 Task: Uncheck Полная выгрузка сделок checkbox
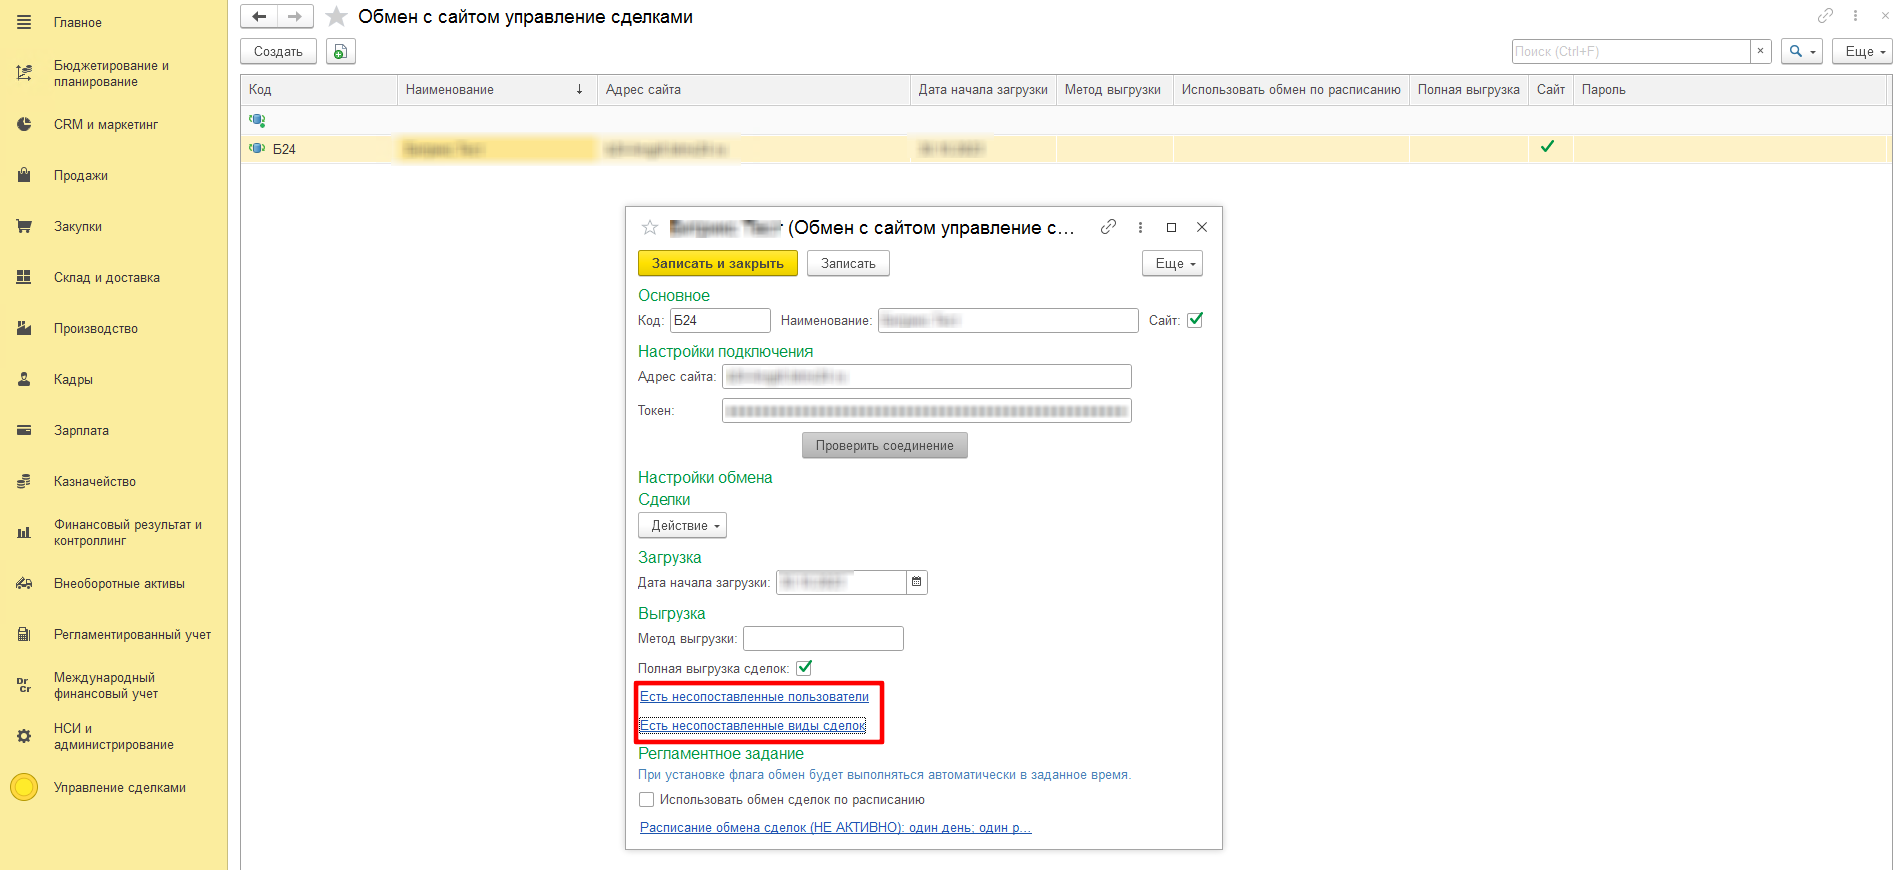tap(804, 668)
